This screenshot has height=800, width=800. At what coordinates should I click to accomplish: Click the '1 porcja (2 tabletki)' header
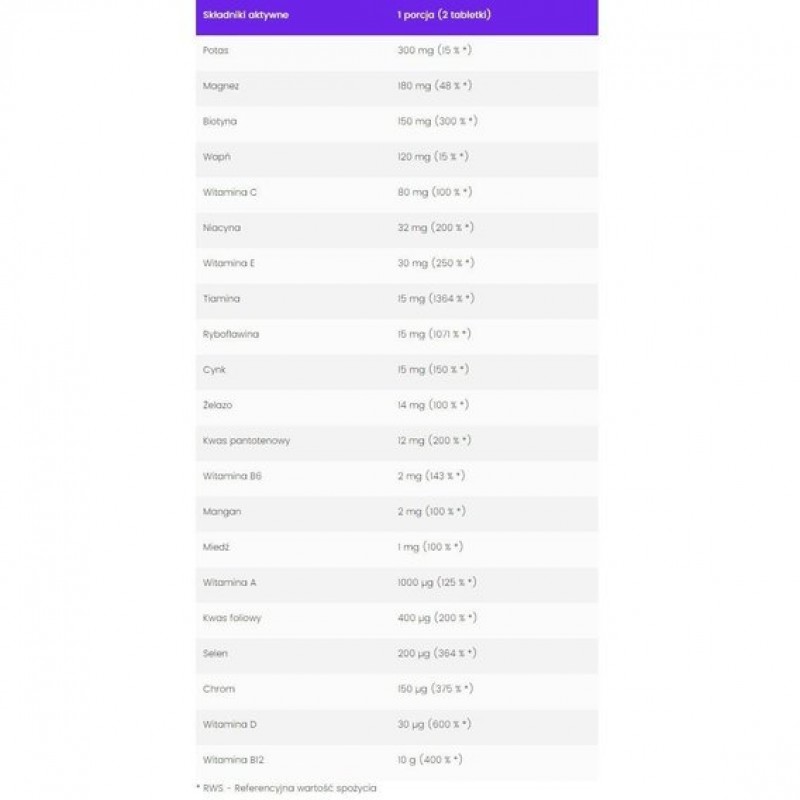(x=443, y=17)
